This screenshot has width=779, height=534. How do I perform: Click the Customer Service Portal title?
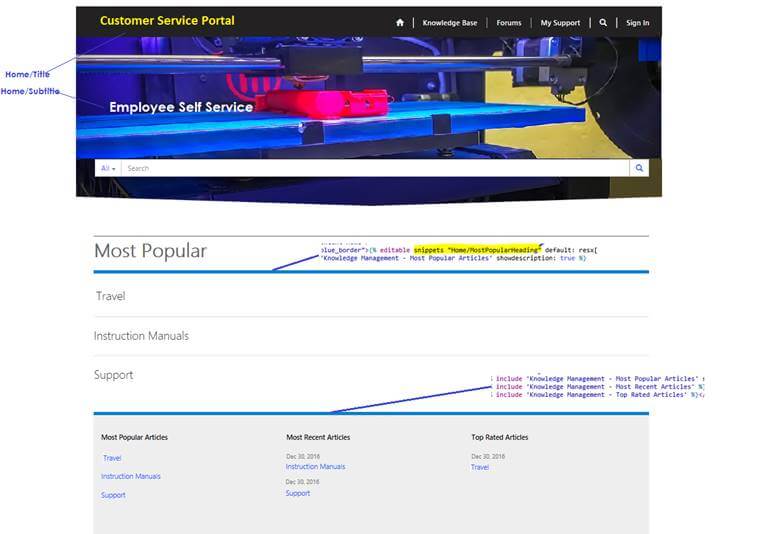pos(167,20)
